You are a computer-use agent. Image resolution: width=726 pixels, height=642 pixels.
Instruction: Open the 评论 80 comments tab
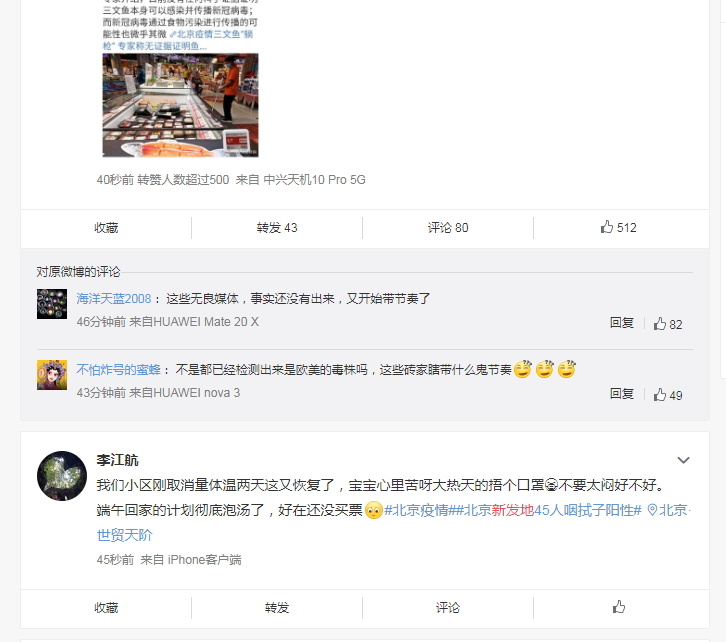(448, 228)
